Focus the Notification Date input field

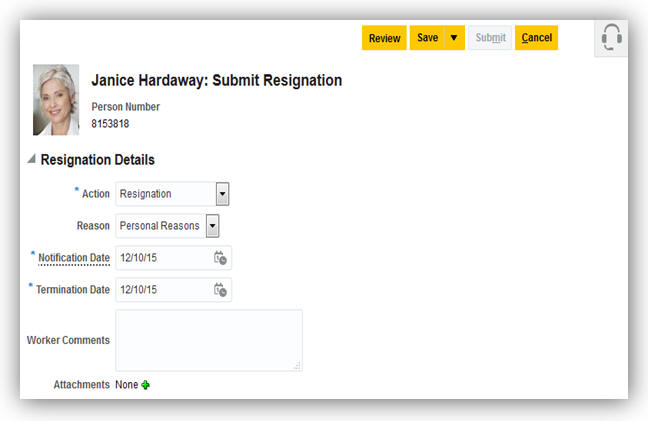coord(162,258)
